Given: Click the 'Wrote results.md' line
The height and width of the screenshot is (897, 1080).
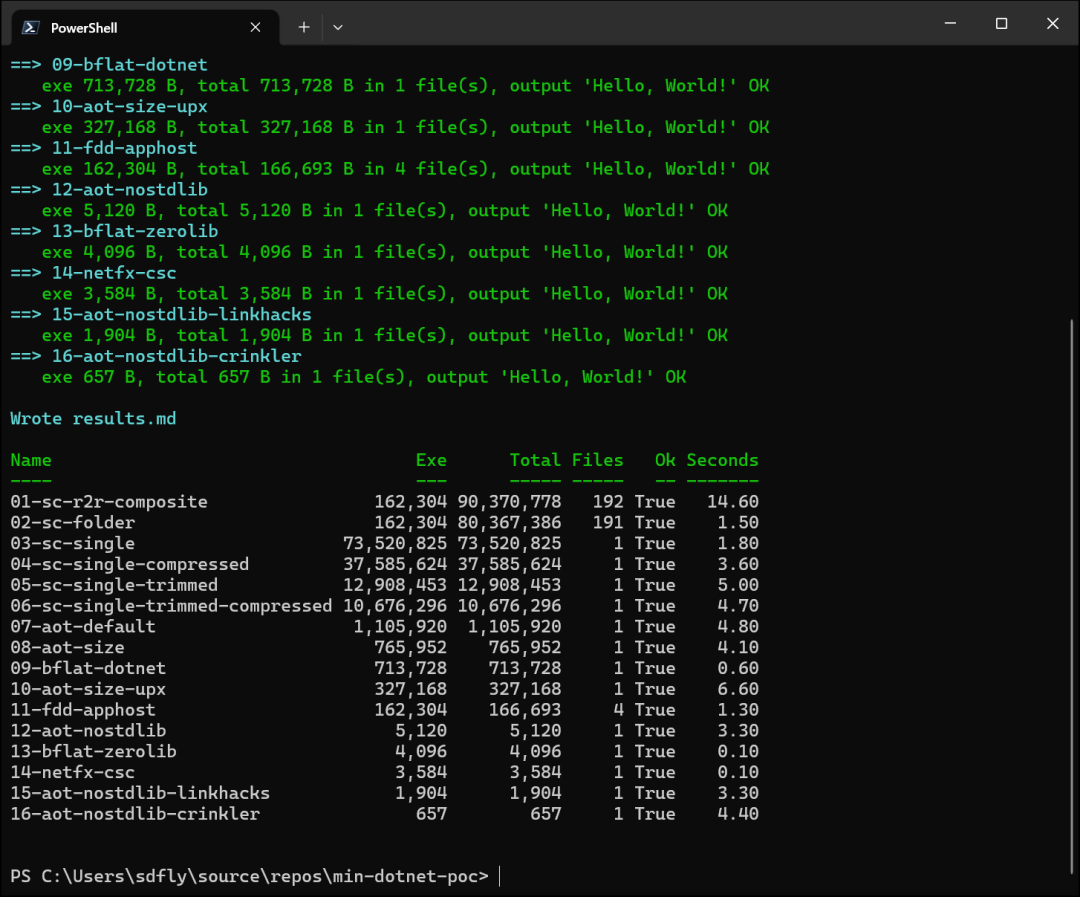Looking at the screenshot, I should 93,418.
